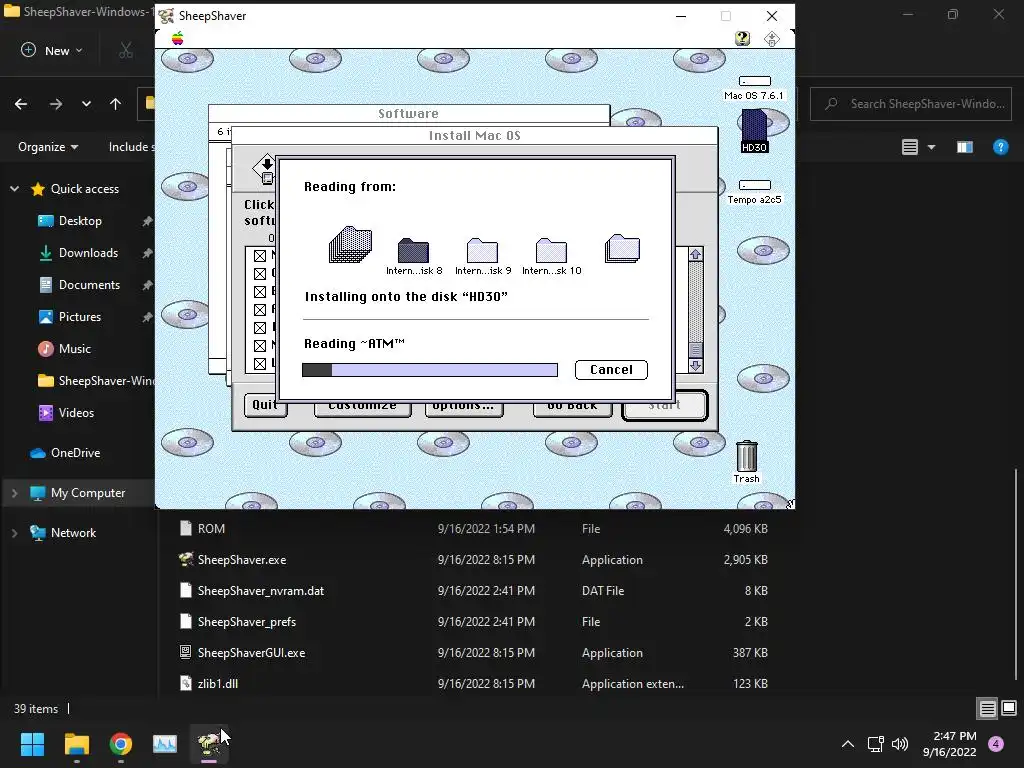Click the Go Back button in installer
This screenshot has height=768, width=1024.
click(x=573, y=407)
